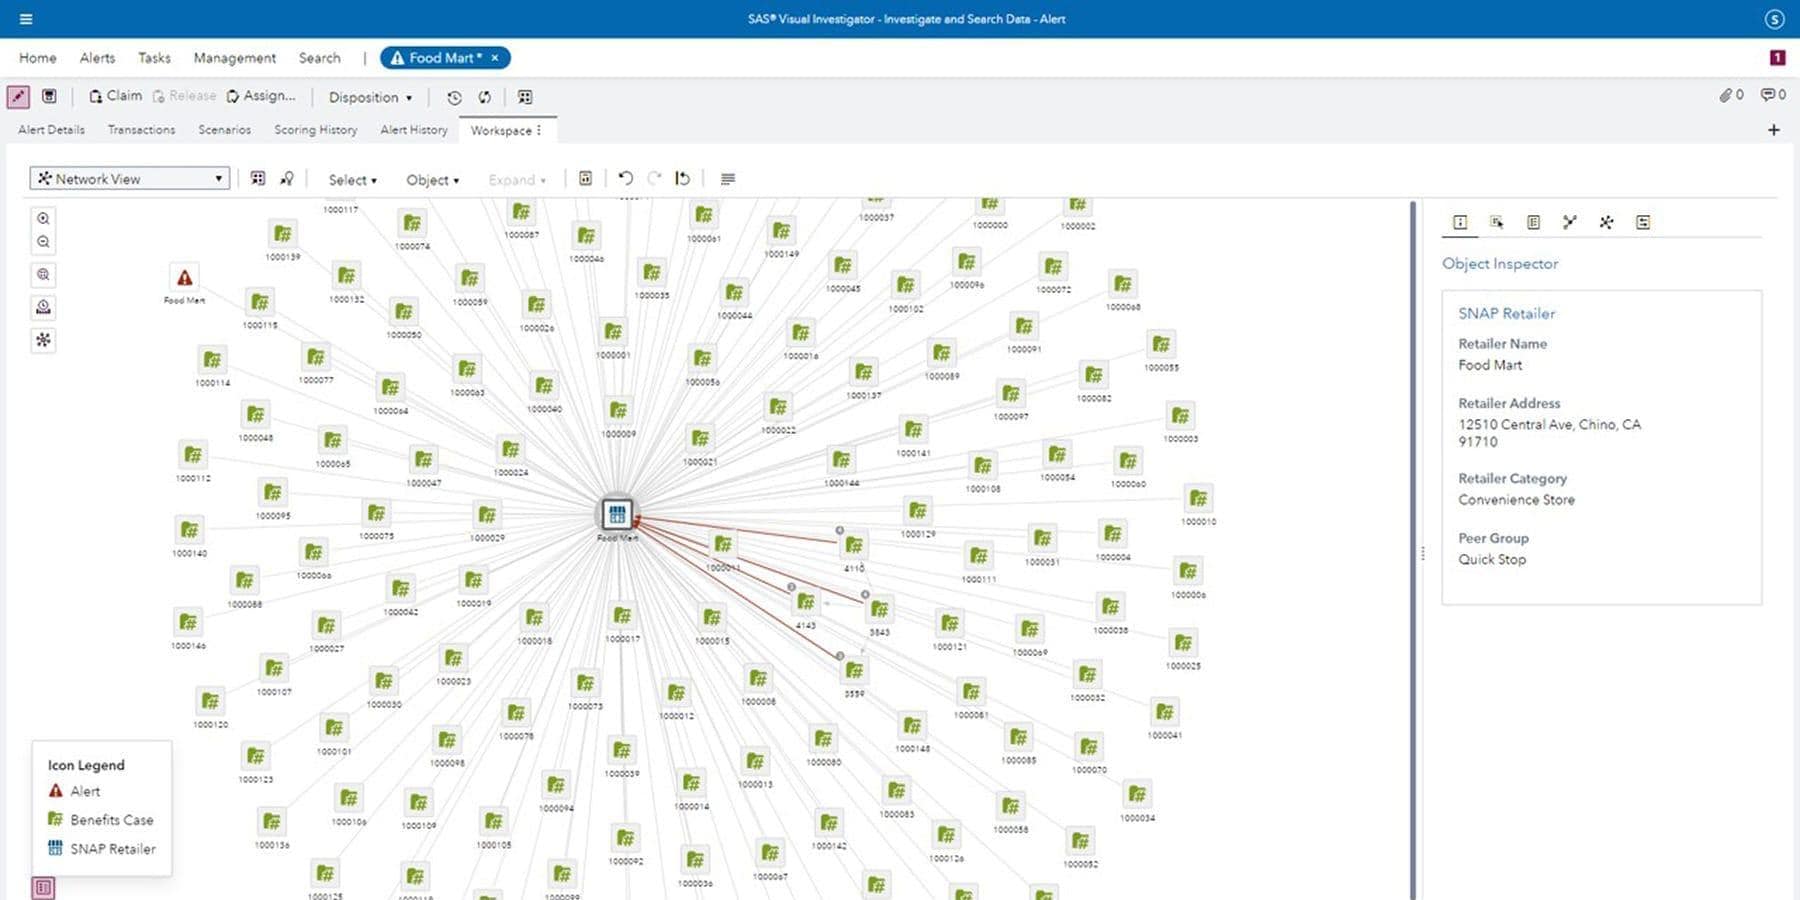Open Tasks menu
The width and height of the screenshot is (1800, 900).
[x=154, y=58]
